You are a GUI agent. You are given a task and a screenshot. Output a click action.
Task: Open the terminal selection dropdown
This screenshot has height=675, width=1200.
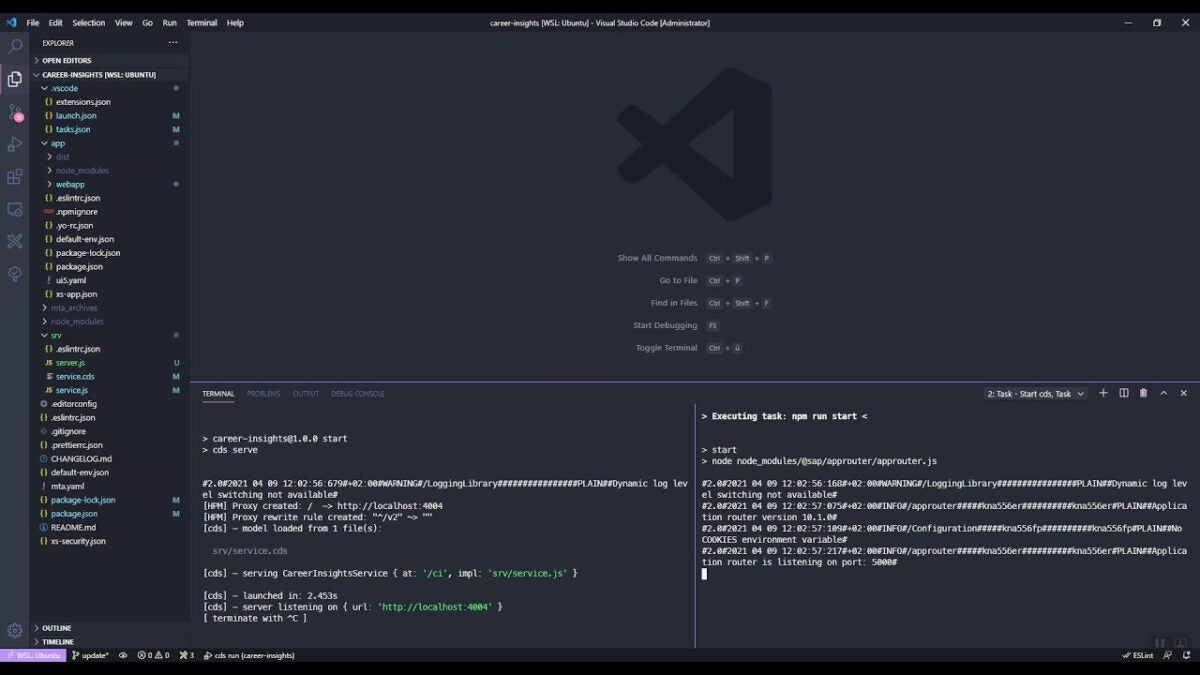pos(1037,393)
